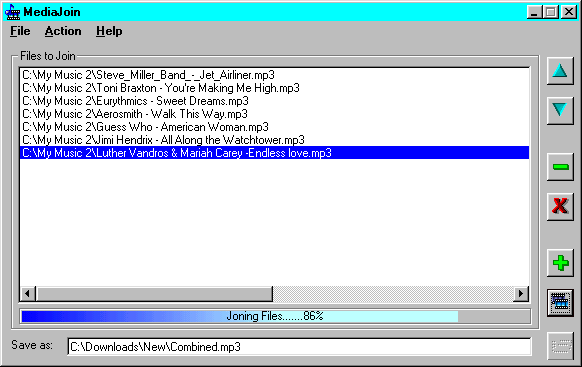The width and height of the screenshot is (582, 367).
Task: Click the horizontal scrollbar right arrow
Action: click(521, 294)
